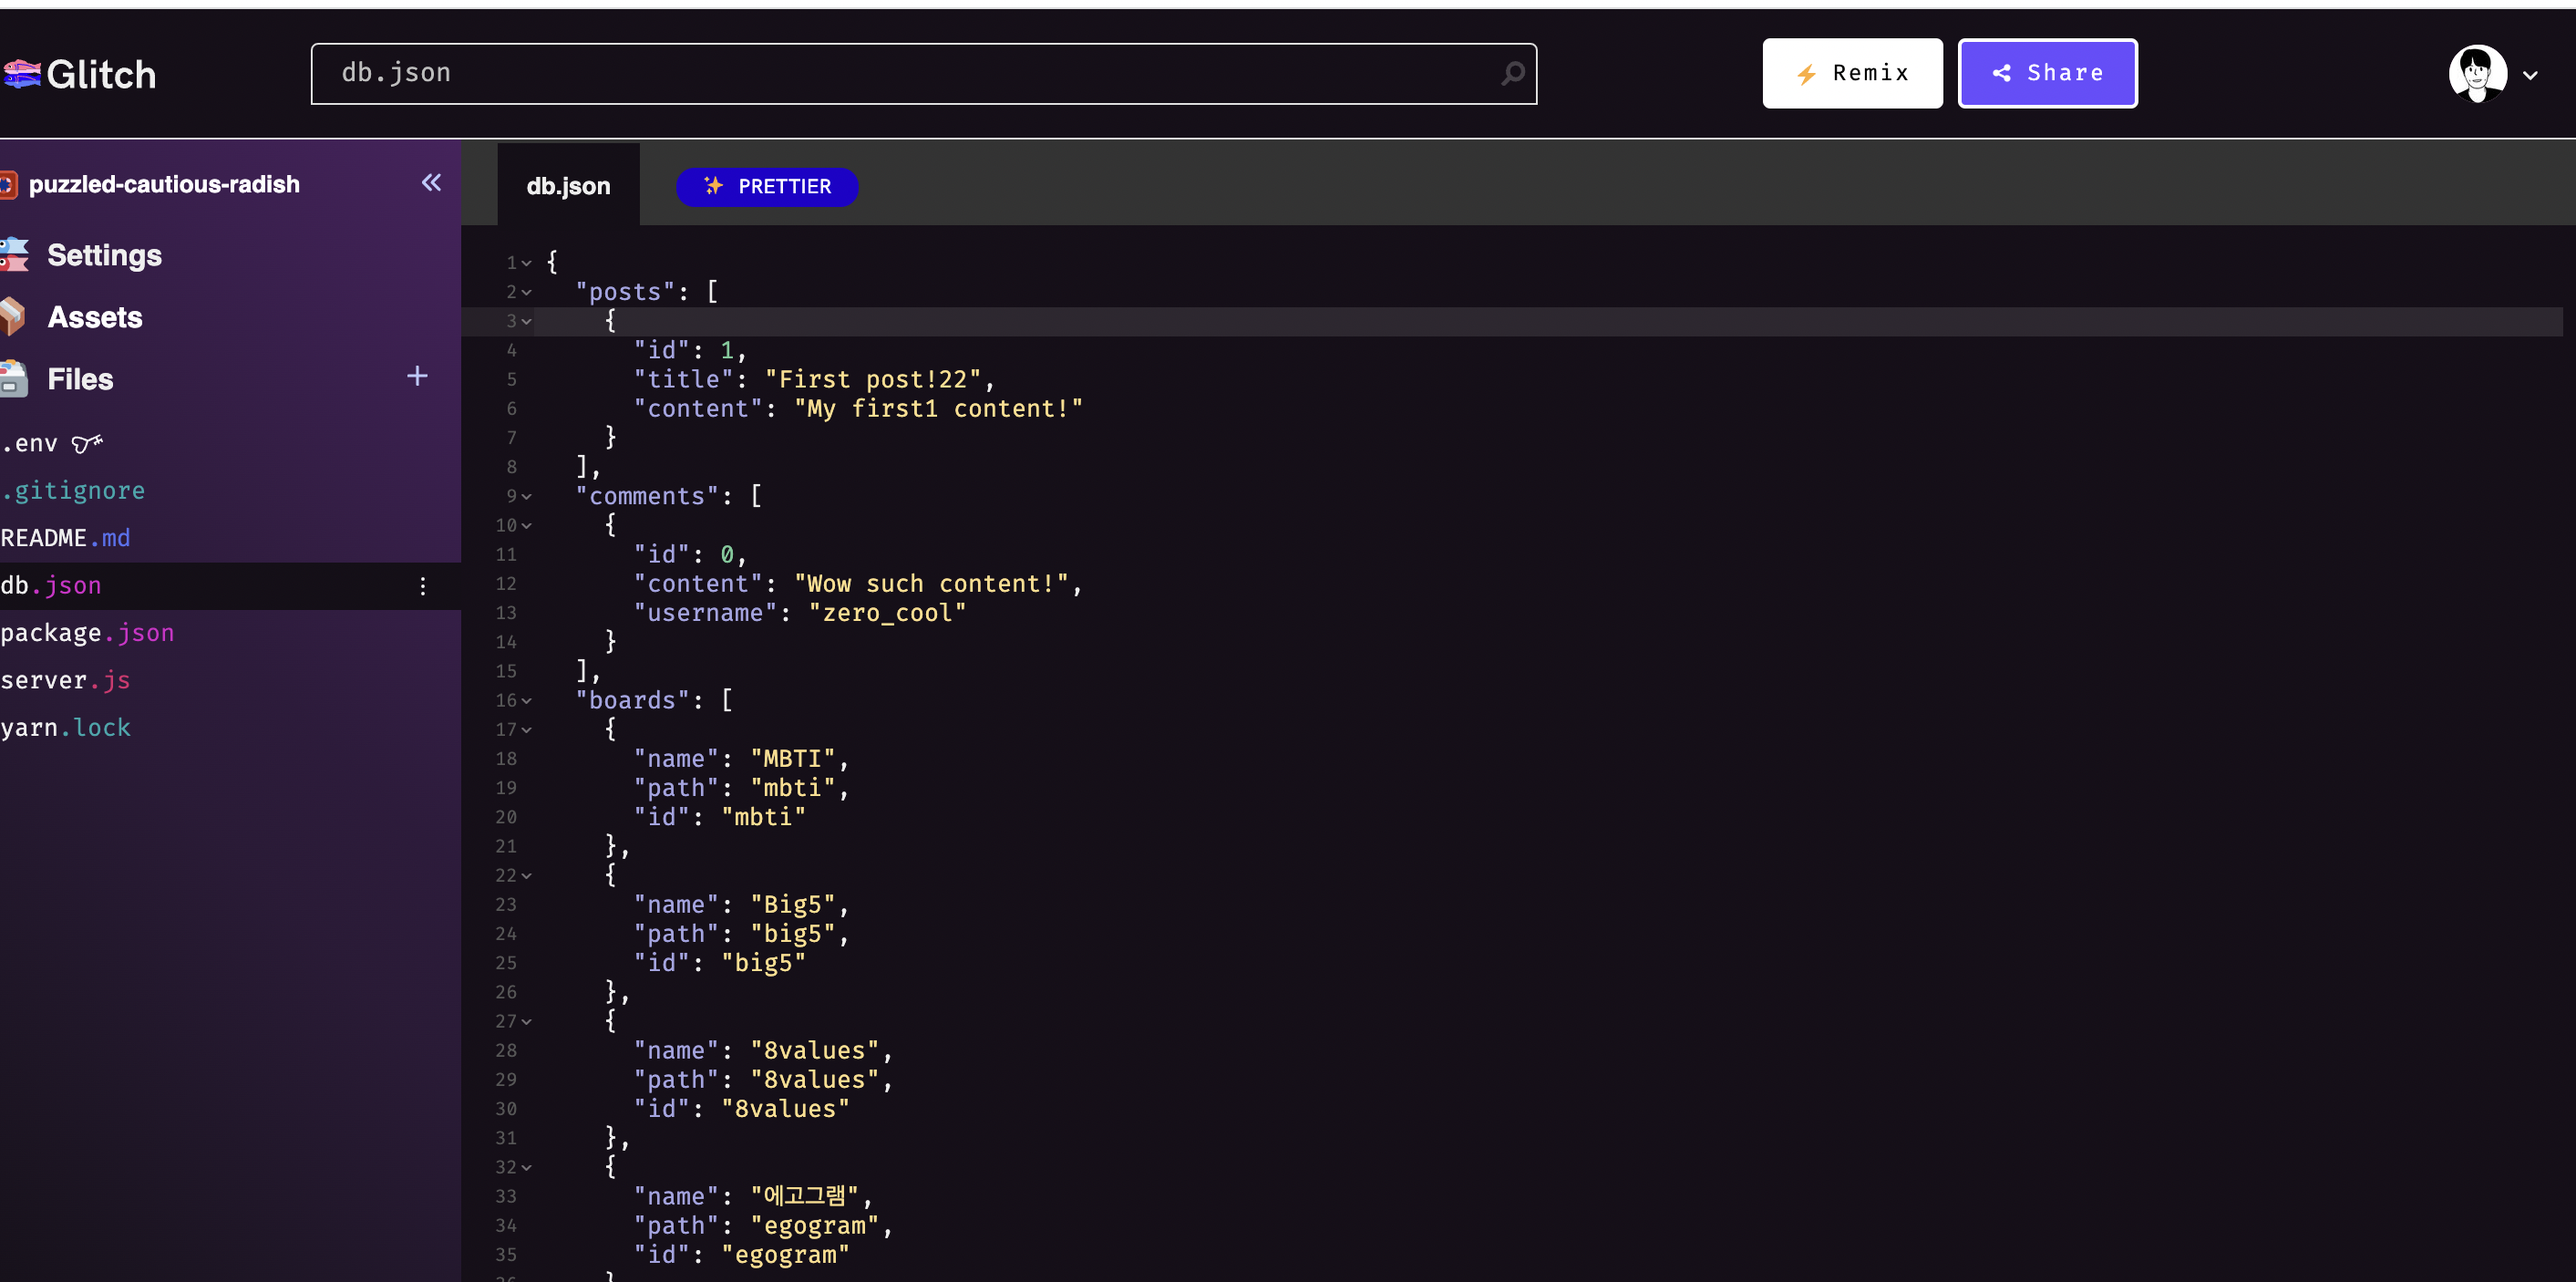
Task: Select the db.json editor tab
Action: pyautogui.click(x=568, y=186)
